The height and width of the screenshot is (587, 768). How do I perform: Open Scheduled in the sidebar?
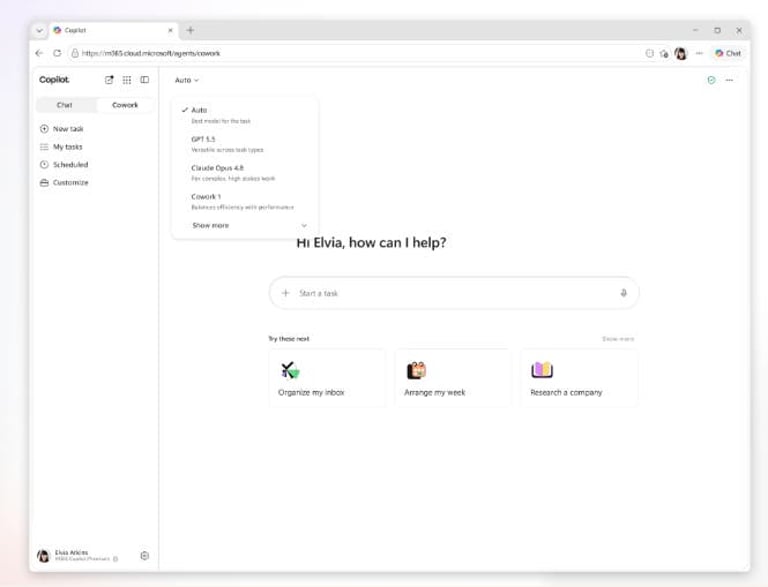tap(71, 165)
